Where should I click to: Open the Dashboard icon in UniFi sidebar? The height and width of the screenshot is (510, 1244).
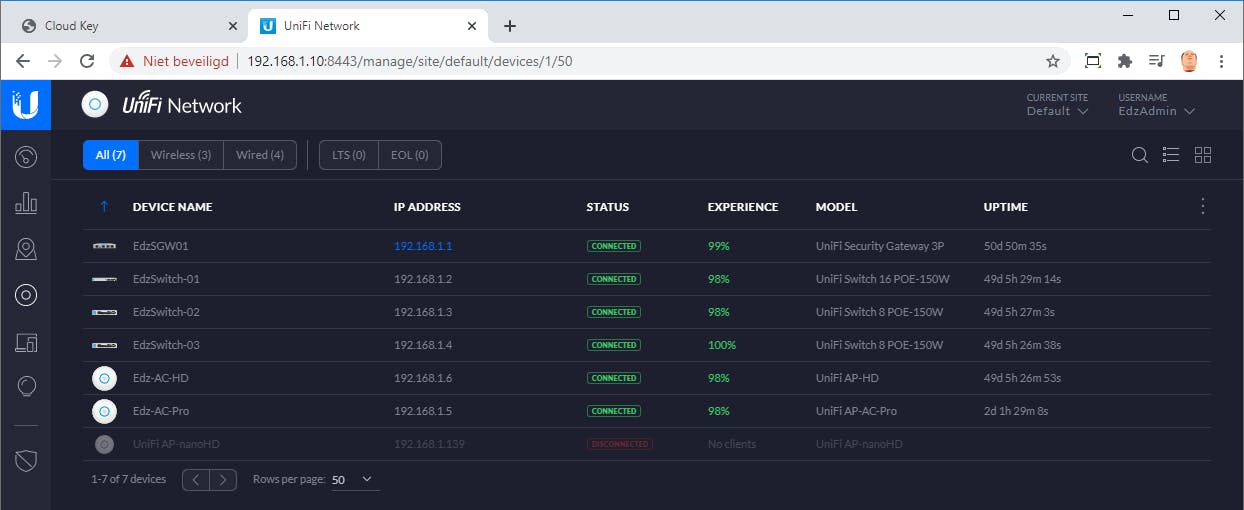coord(26,156)
